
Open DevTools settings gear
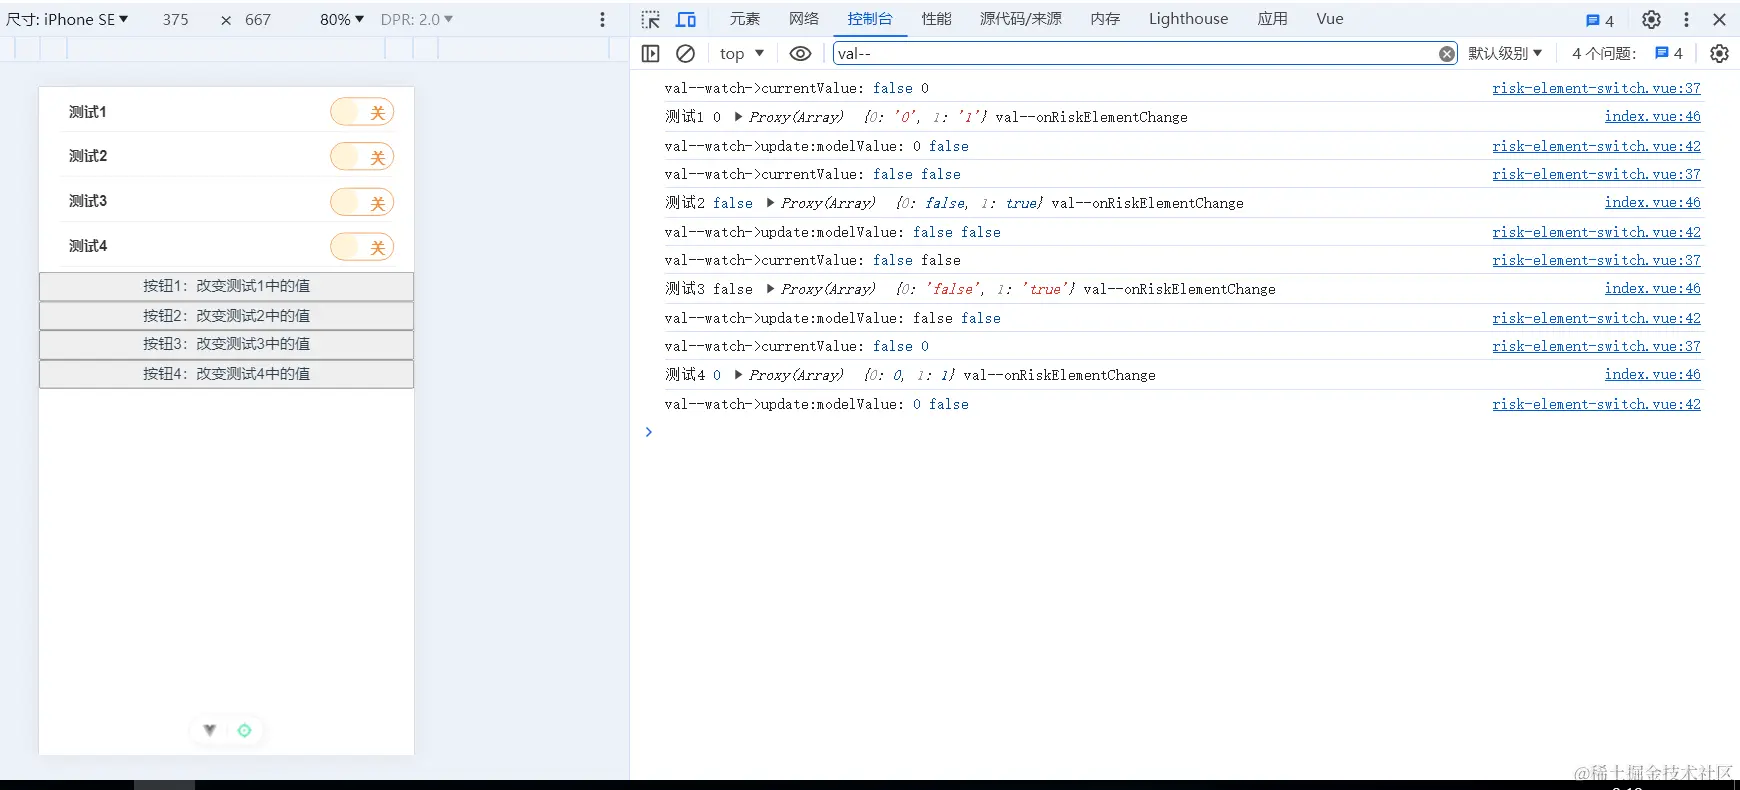pos(1651,20)
